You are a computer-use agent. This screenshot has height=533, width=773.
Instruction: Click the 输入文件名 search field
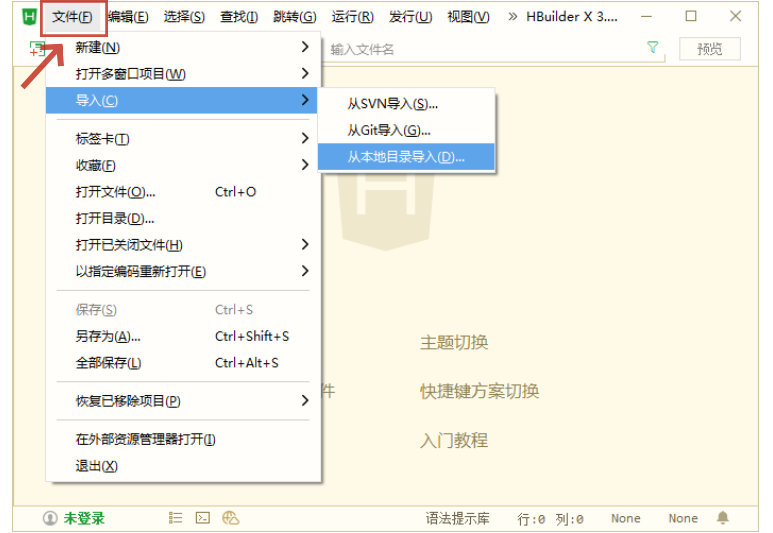(x=480, y=49)
